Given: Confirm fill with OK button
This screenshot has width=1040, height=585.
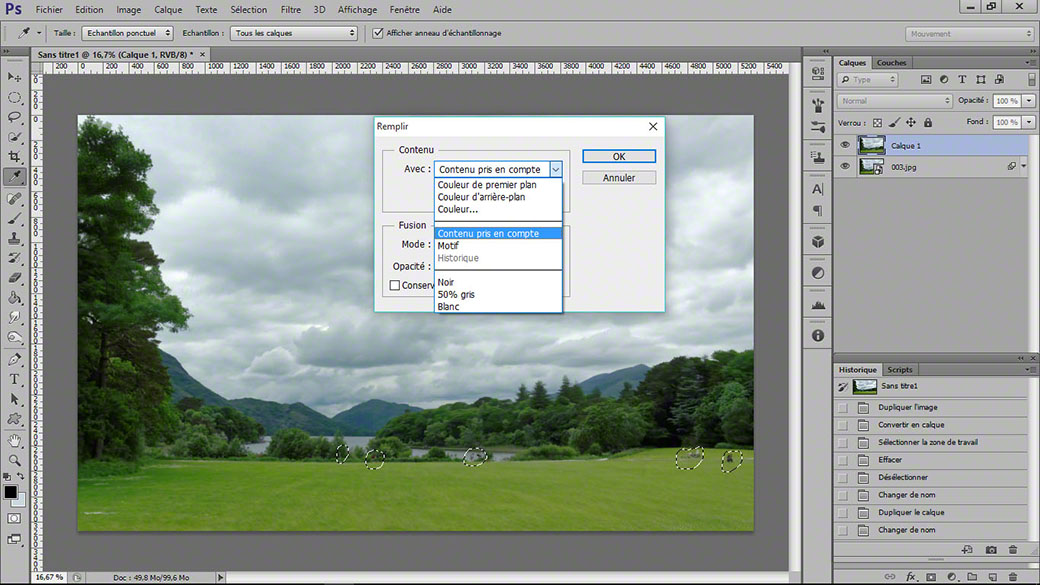Looking at the screenshot, I should (x=619, y=157).
